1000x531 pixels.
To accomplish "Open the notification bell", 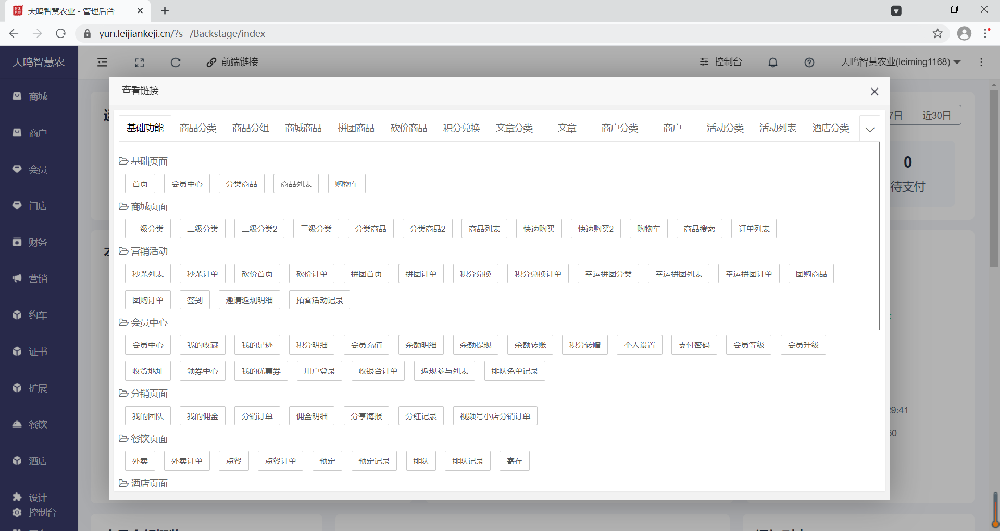I will pyautogui.click(x=773, y=62).
